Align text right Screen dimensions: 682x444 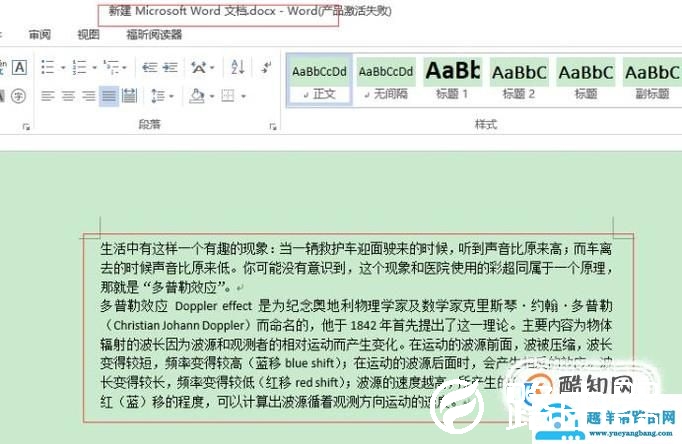88,96
